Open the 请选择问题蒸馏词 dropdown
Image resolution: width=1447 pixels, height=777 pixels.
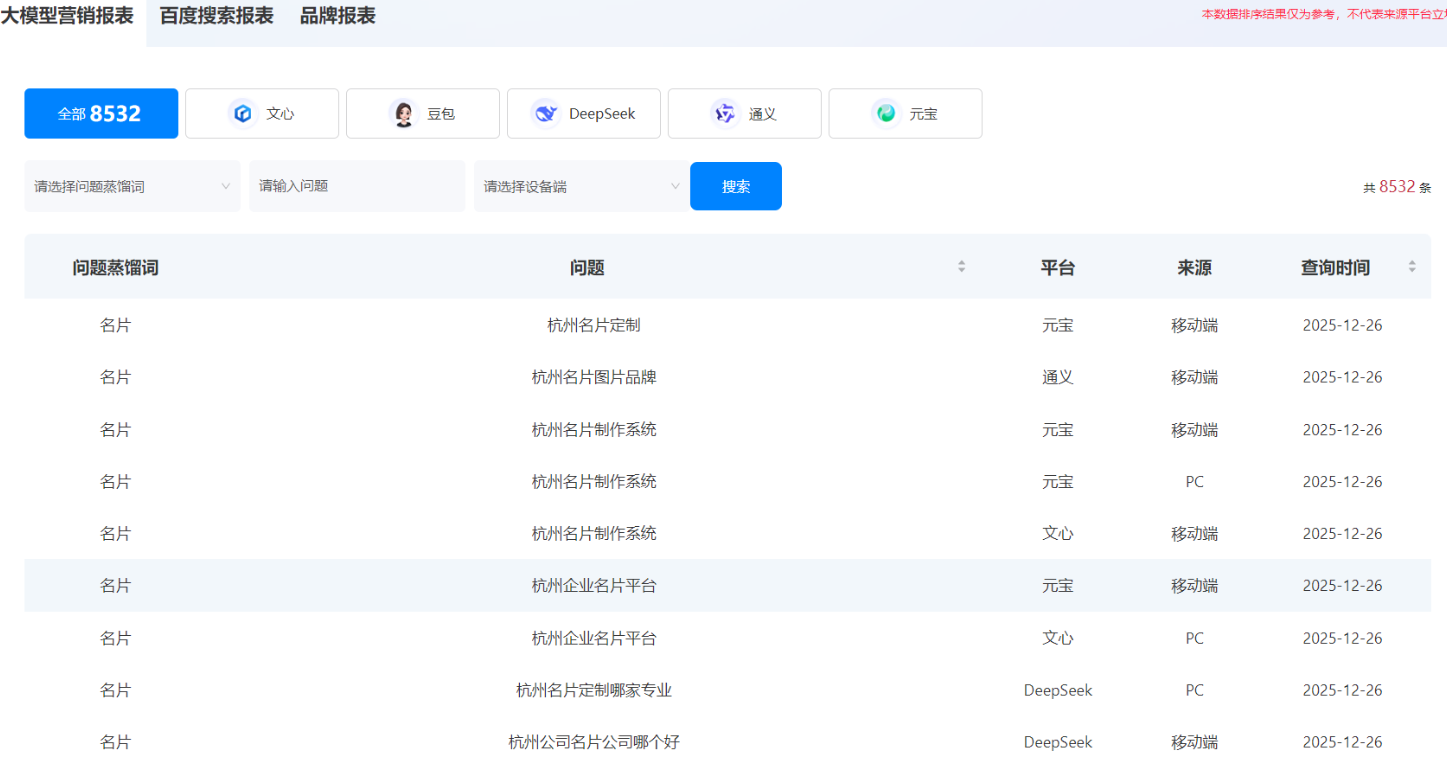132,186
